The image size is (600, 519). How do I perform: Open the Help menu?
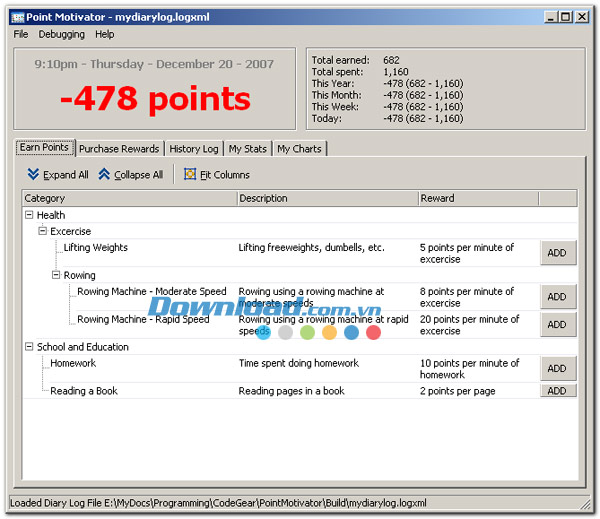(105, 34)
